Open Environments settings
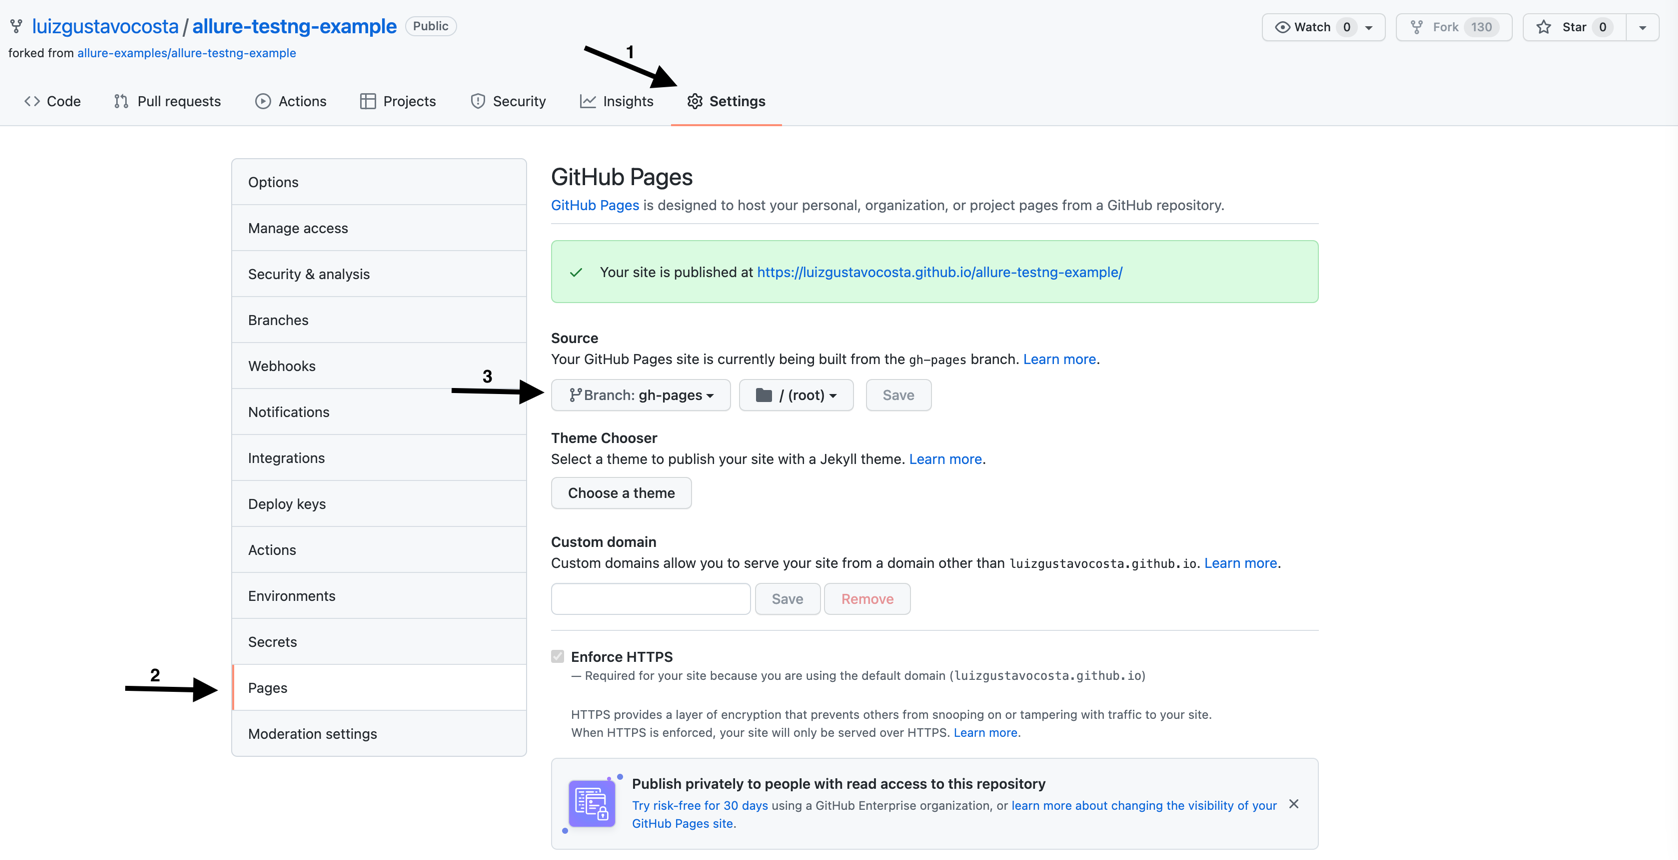This screenshot has width=1678, height=860. click(x=379, y=596)
